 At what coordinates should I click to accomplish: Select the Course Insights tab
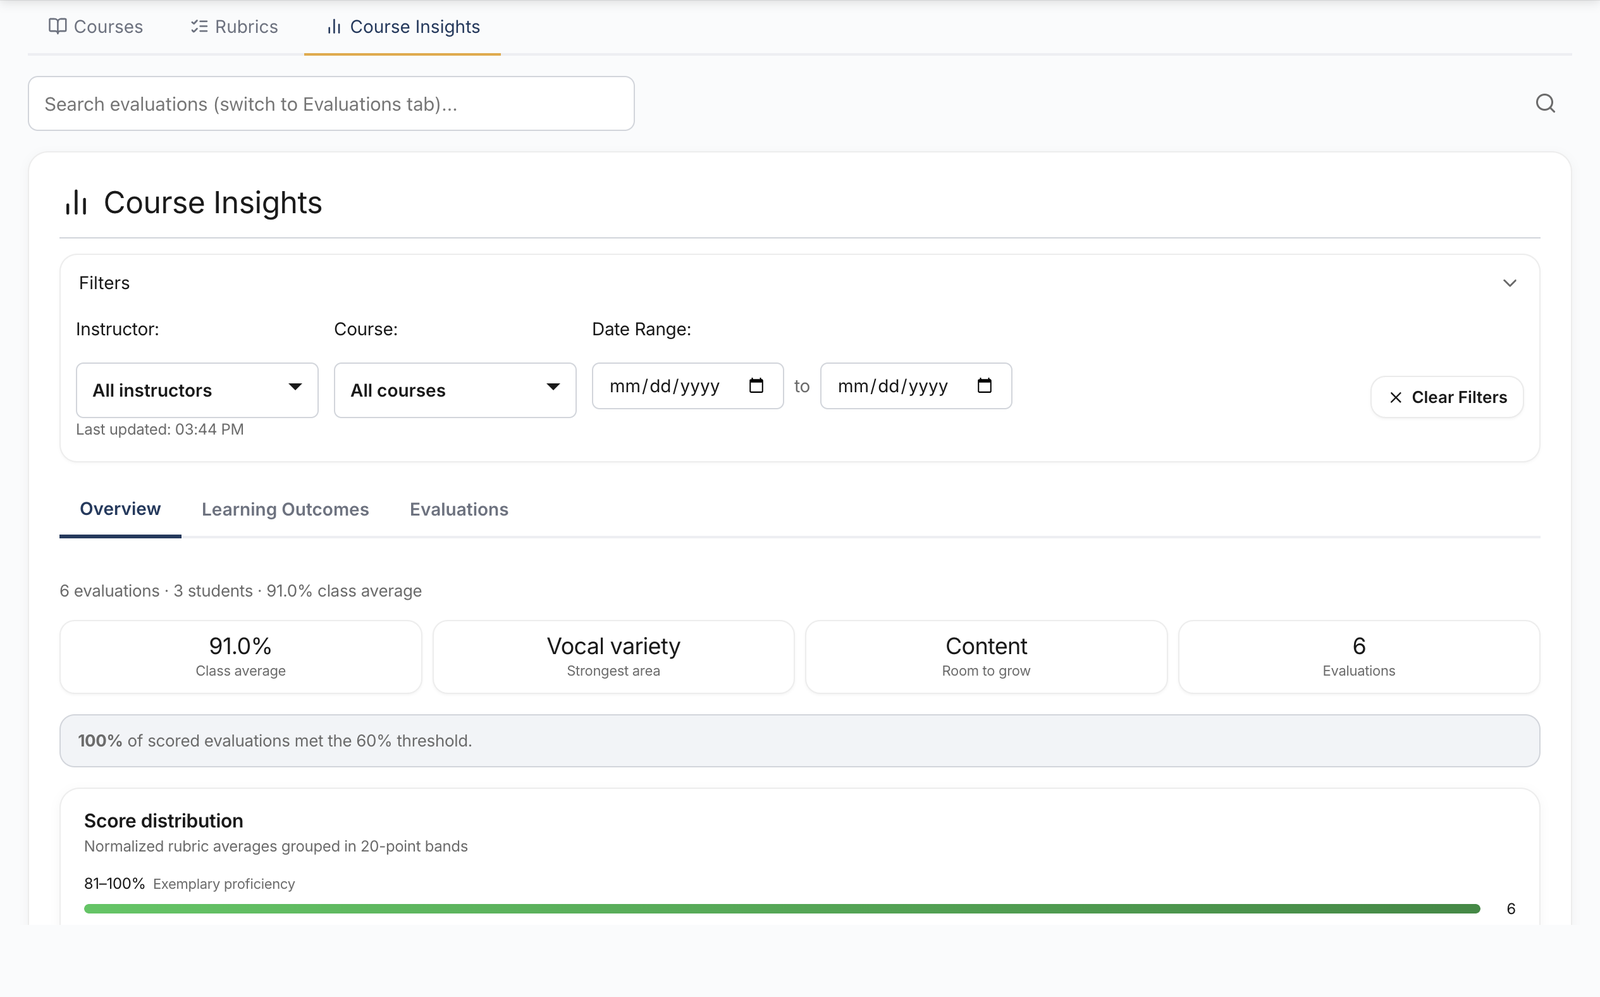[403, 27]
